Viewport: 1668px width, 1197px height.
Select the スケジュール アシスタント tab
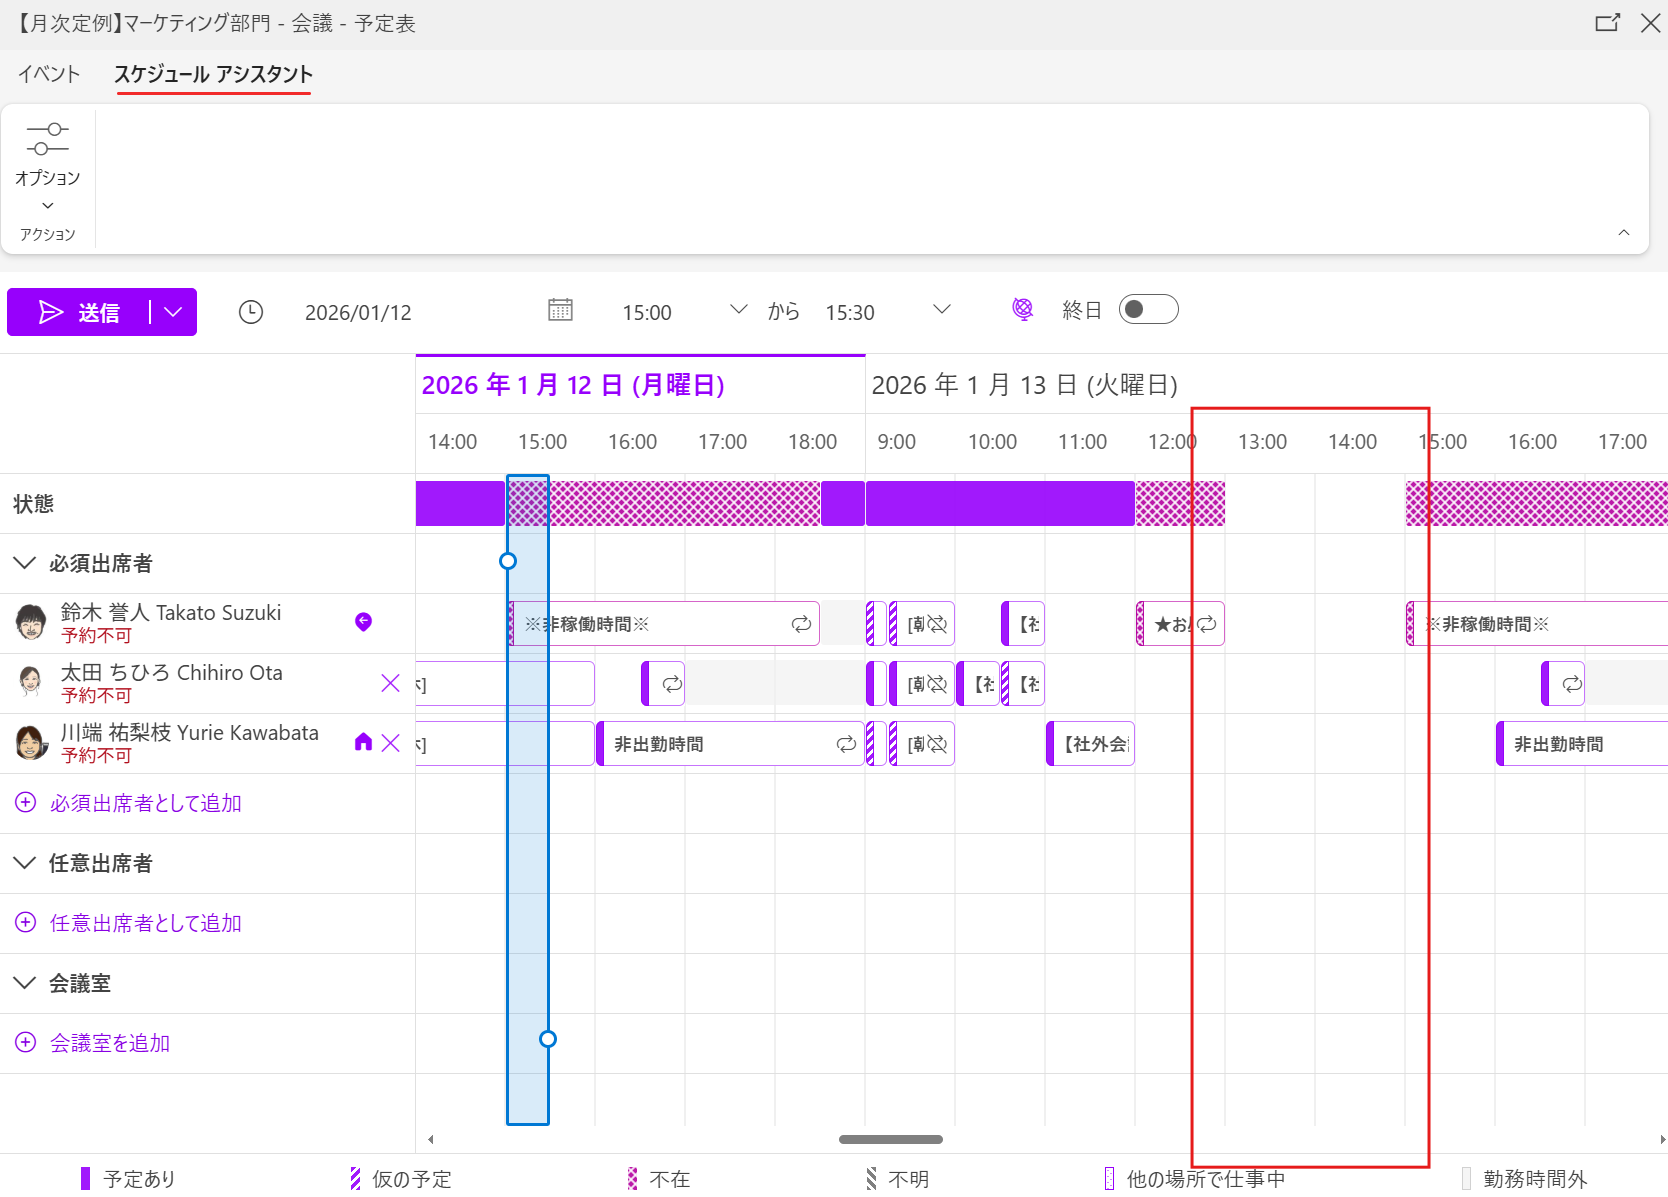[213, 74]
